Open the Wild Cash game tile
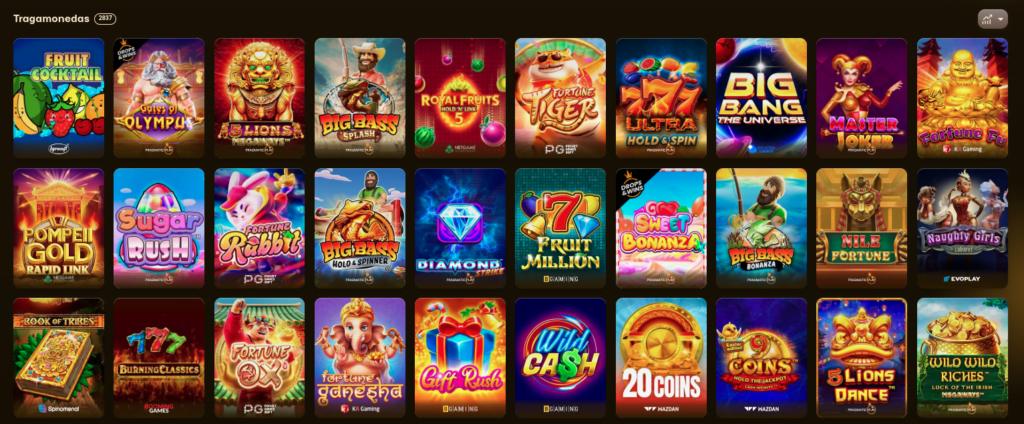This screenshot has height=424, width=1024. [560, 358]
